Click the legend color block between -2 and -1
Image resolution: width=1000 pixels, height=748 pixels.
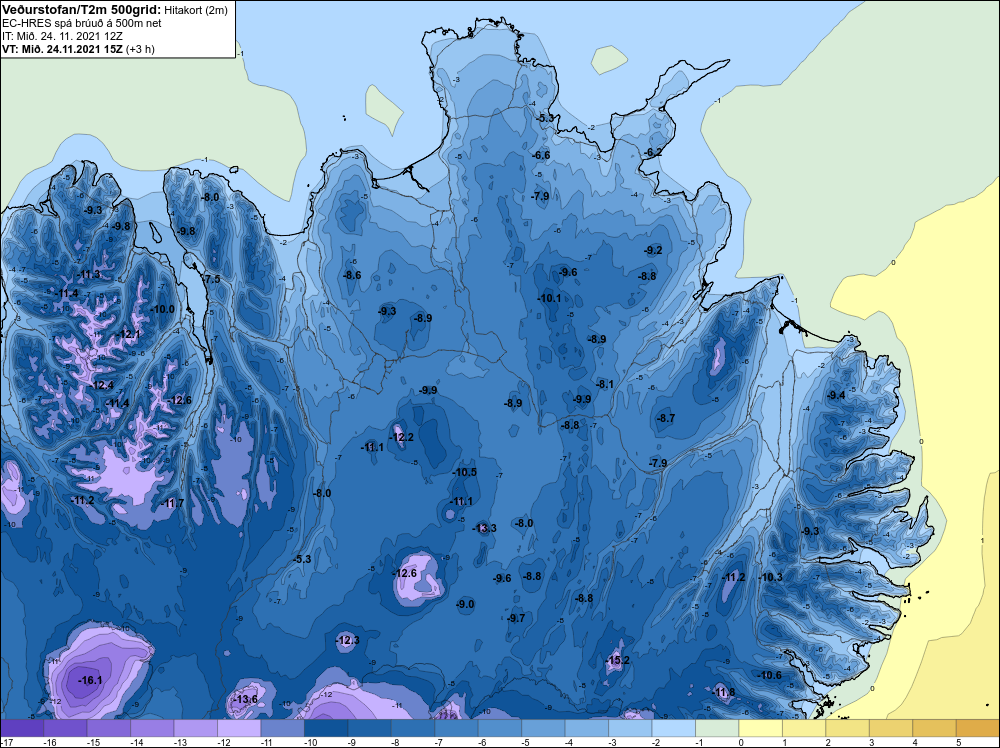(673, 728)
